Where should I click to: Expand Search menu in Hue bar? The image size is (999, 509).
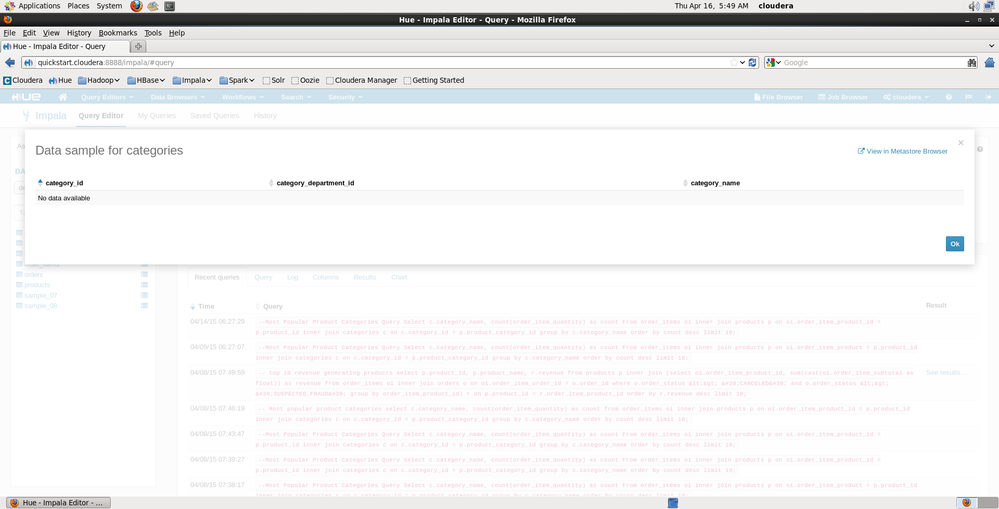[296, 97]
